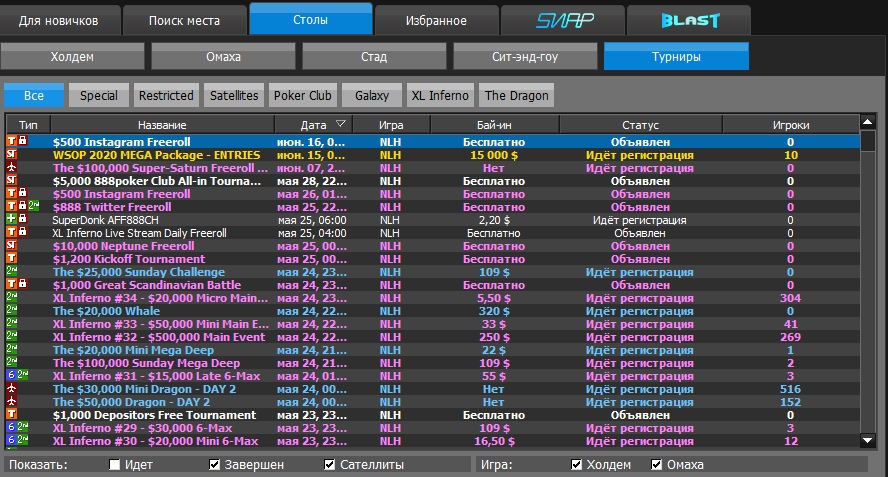
Task: Open the BLAST logo tab
Action: coord(689,20)
